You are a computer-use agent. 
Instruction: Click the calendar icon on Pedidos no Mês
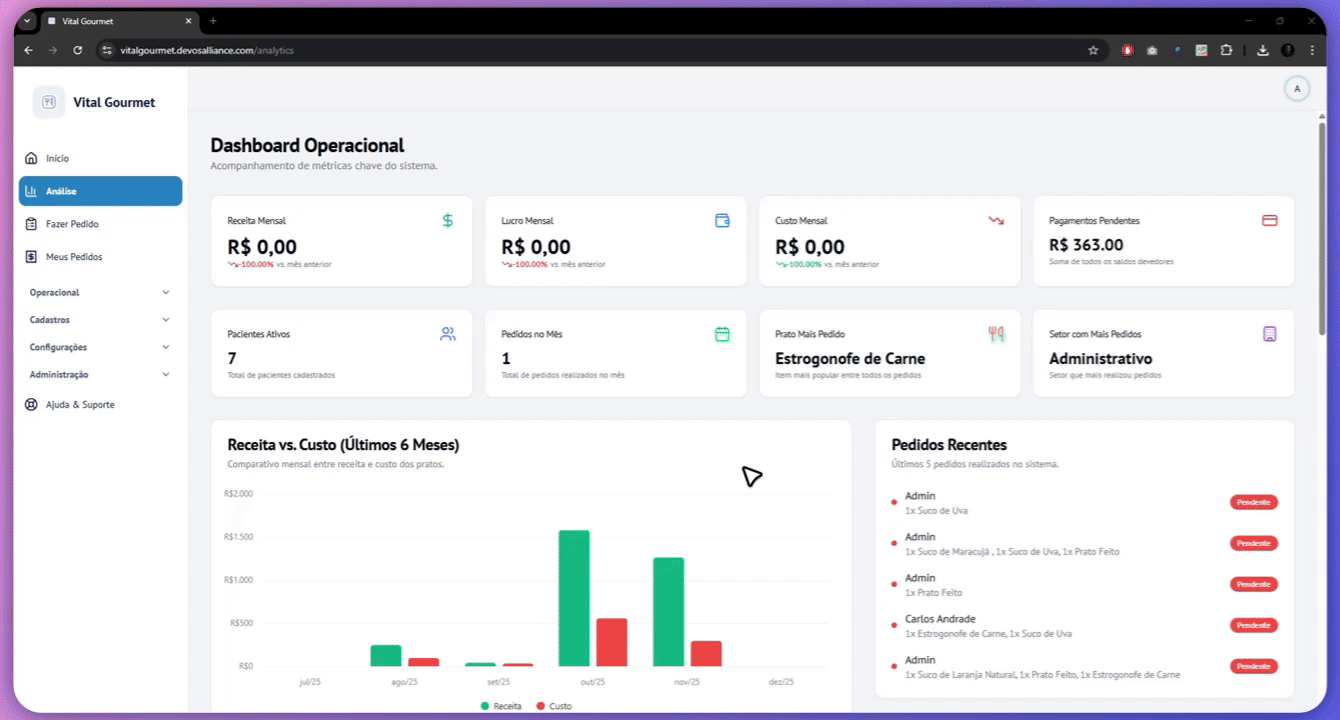tap(722, 334)
